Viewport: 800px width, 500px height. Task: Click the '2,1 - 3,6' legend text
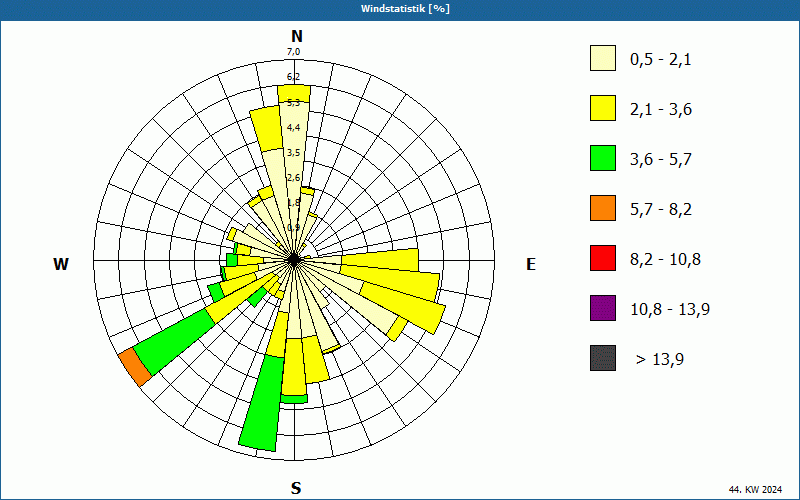pos(661,110)
